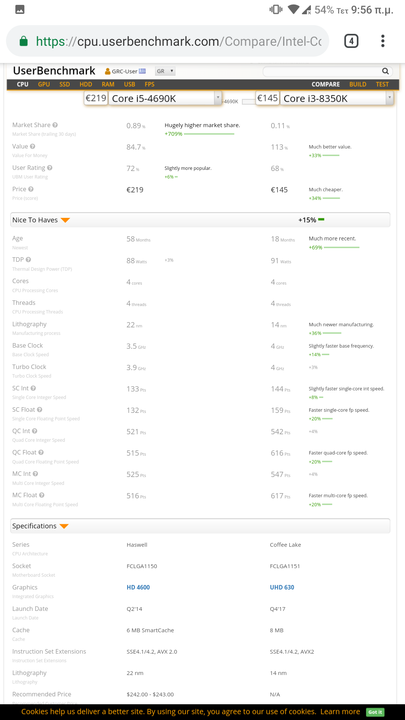This screenshot has height=720, width=405.
Task: Open the HD 4600 graphics link
Action: [x=138, y=587]
